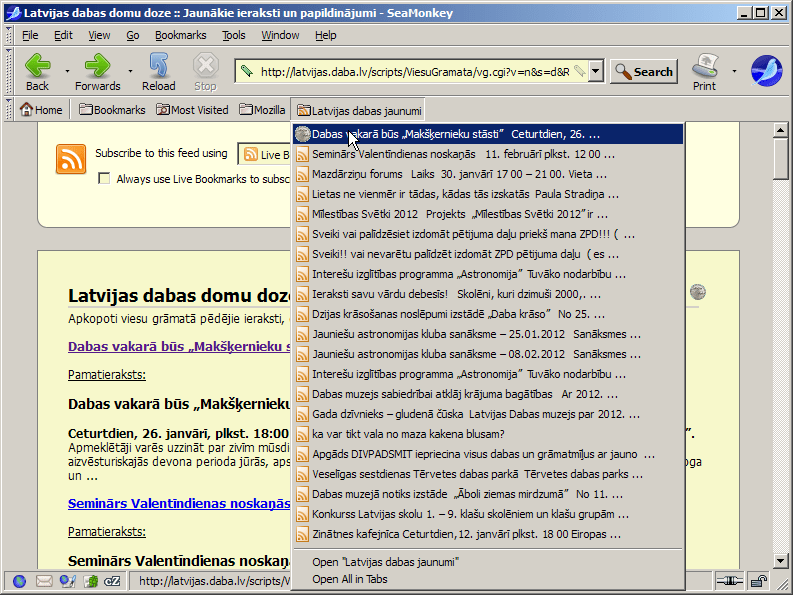
Task: Click the page scrollbar up arrow
Action: 780,131
